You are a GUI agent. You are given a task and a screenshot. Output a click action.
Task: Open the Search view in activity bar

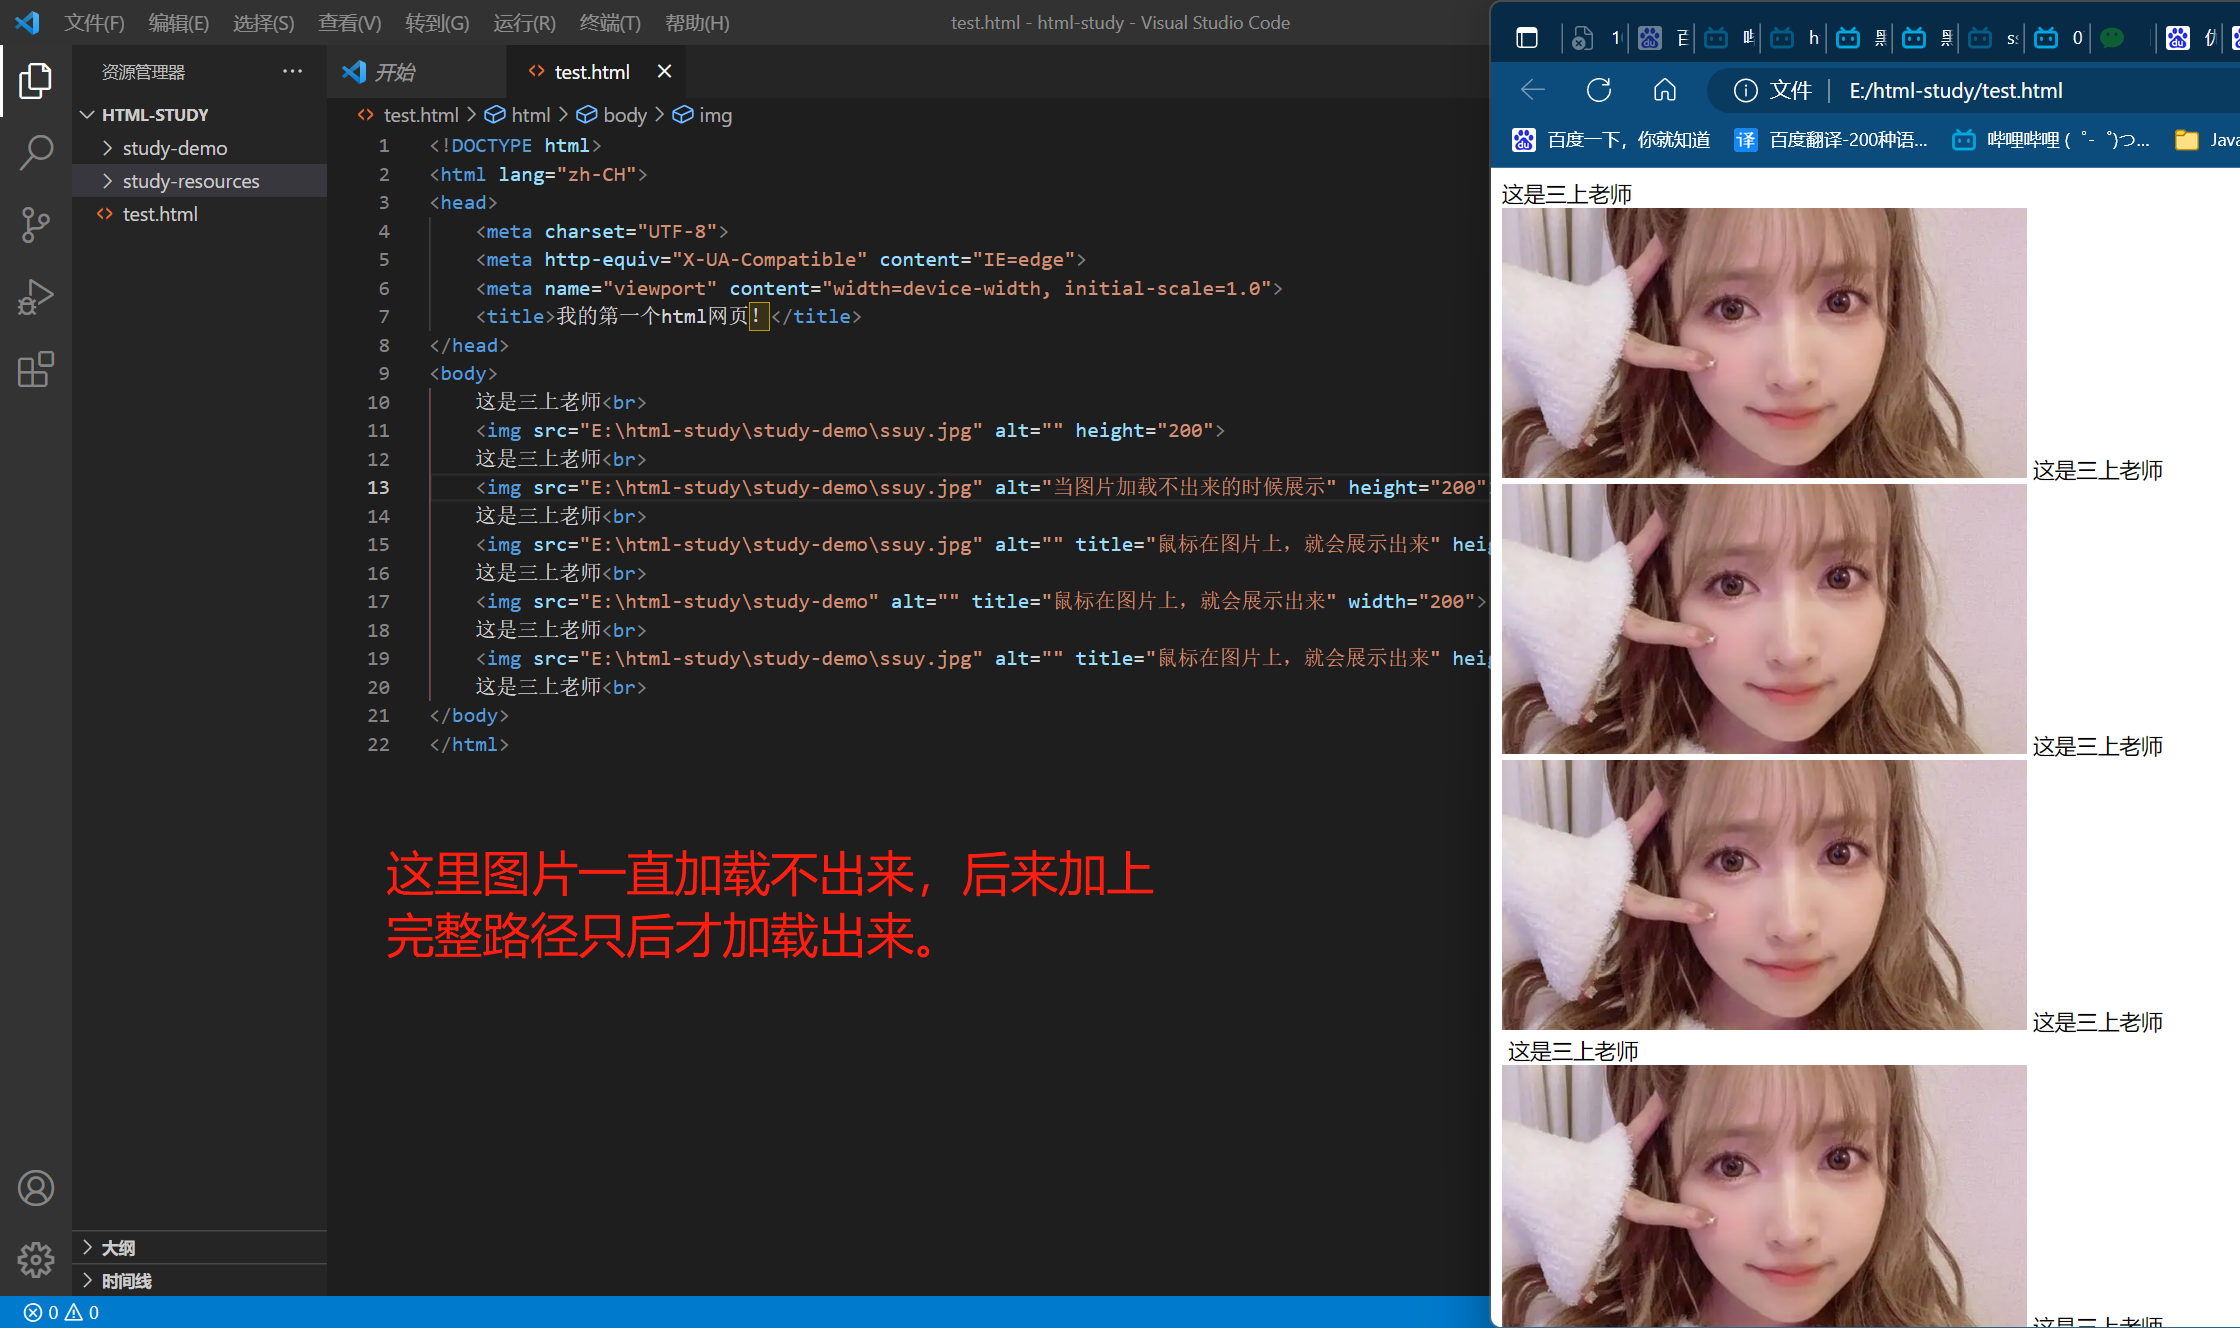[x=35, y=153]
